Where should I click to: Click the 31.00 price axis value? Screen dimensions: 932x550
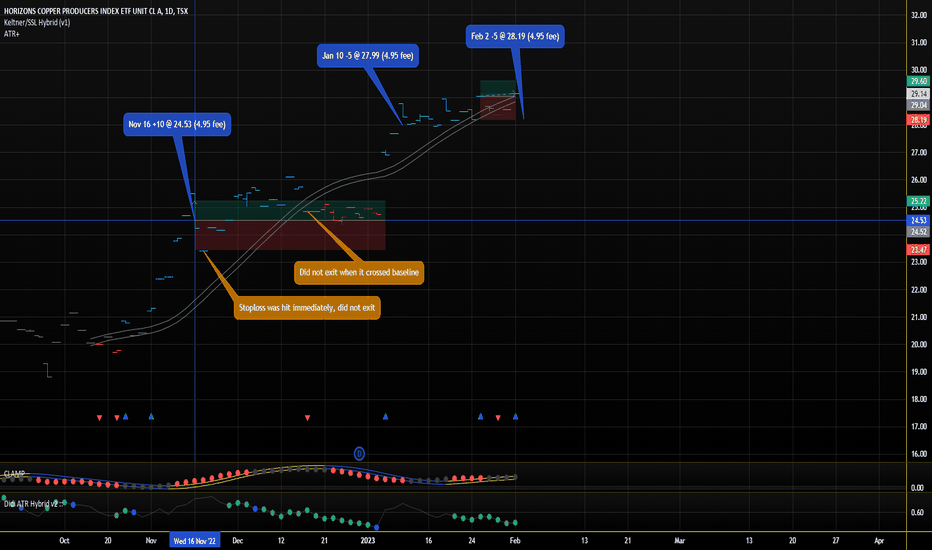point(919,42)
